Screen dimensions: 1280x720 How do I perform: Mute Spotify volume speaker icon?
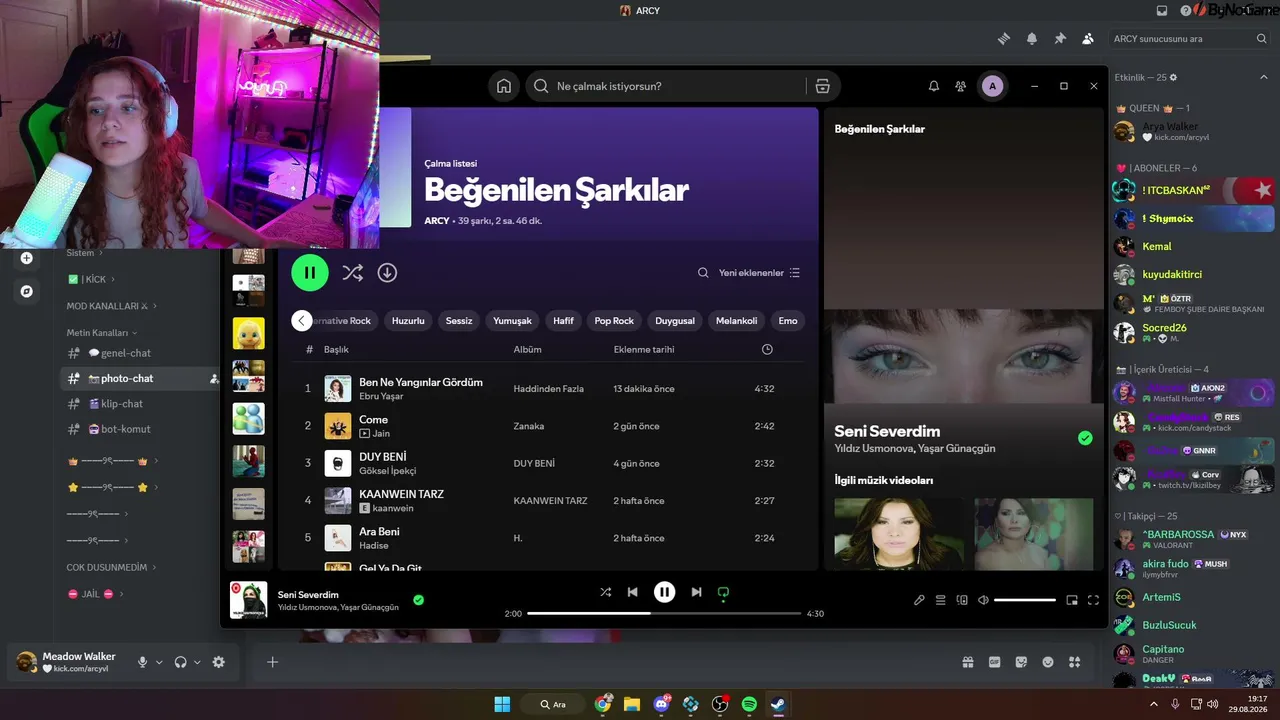pos(983,600)
